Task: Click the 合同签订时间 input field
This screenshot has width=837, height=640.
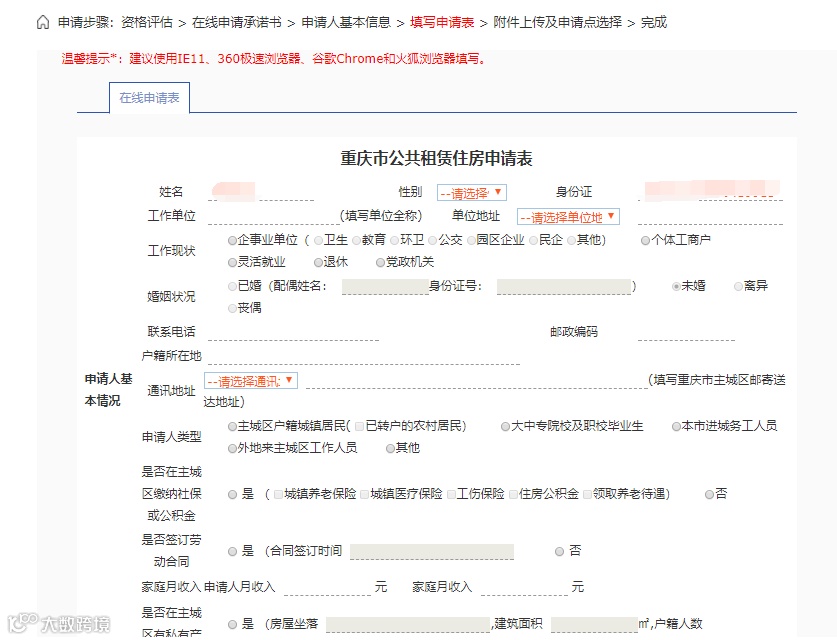Action: coord(432,552)
